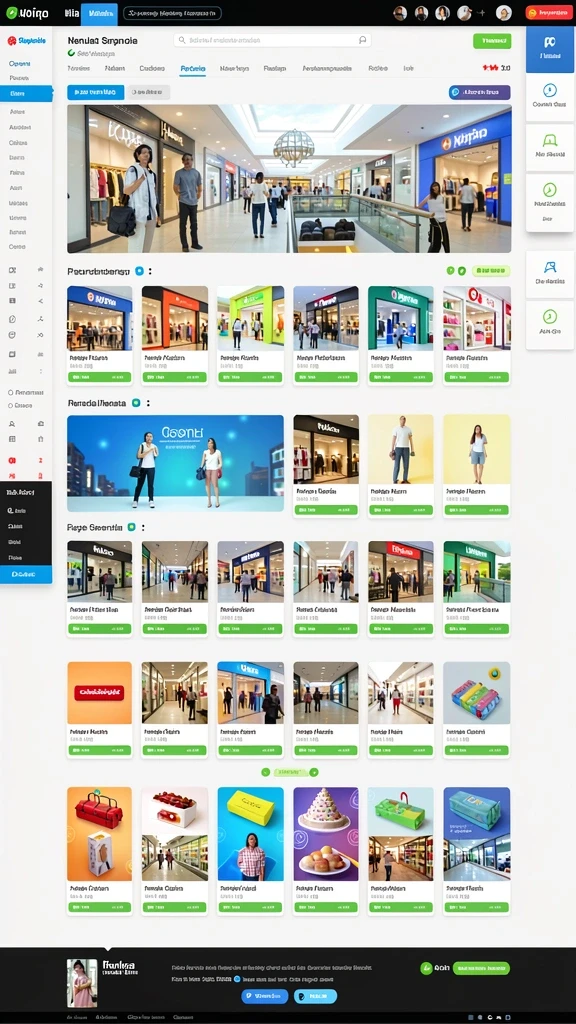Screen dimensions: 576x1024
Task: Open the card showing a colorful crayon box
Action: tap(477, 709)
